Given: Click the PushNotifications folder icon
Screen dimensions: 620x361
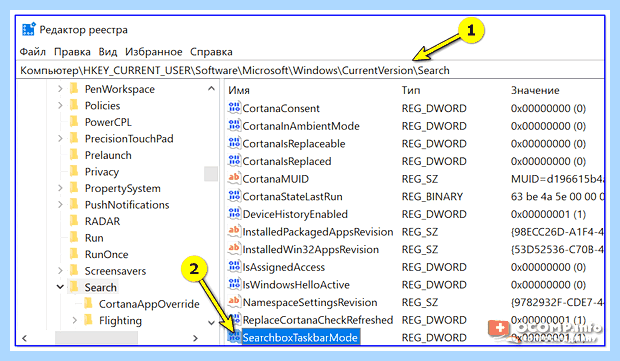Looking at the screenshot, I should [x=74, y=204].
